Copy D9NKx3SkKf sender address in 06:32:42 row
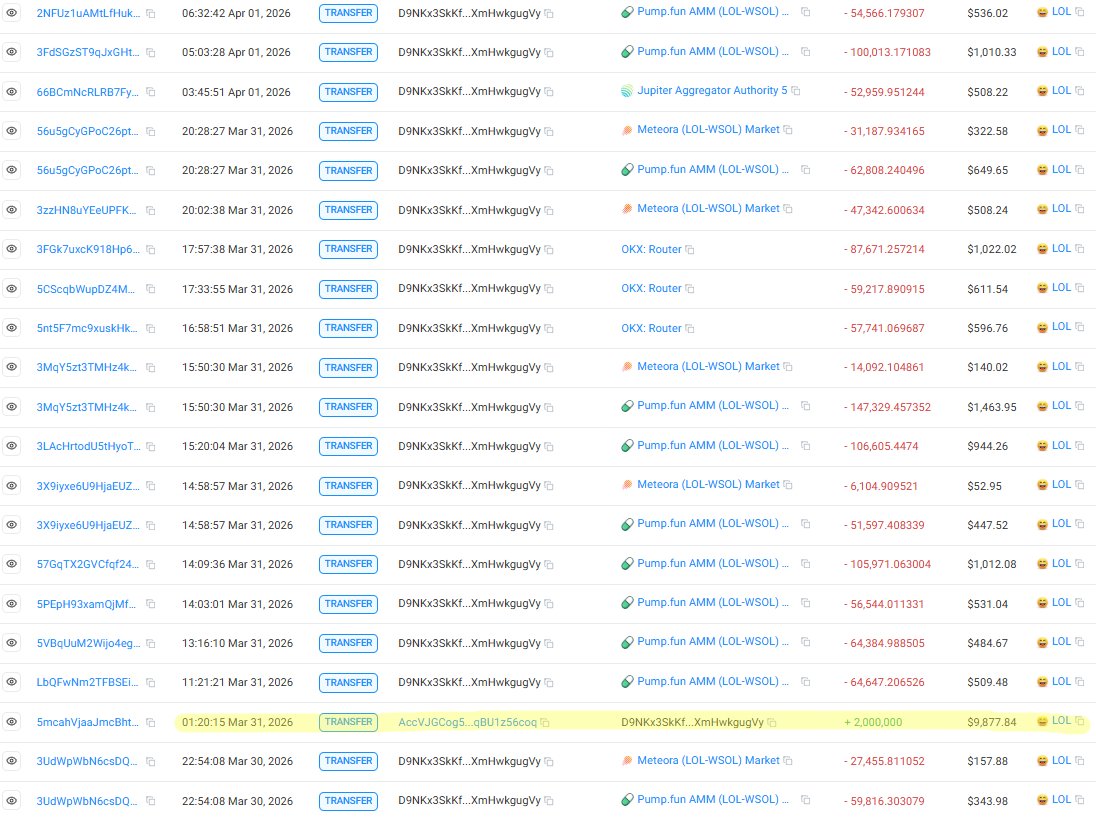 (549, 13)
